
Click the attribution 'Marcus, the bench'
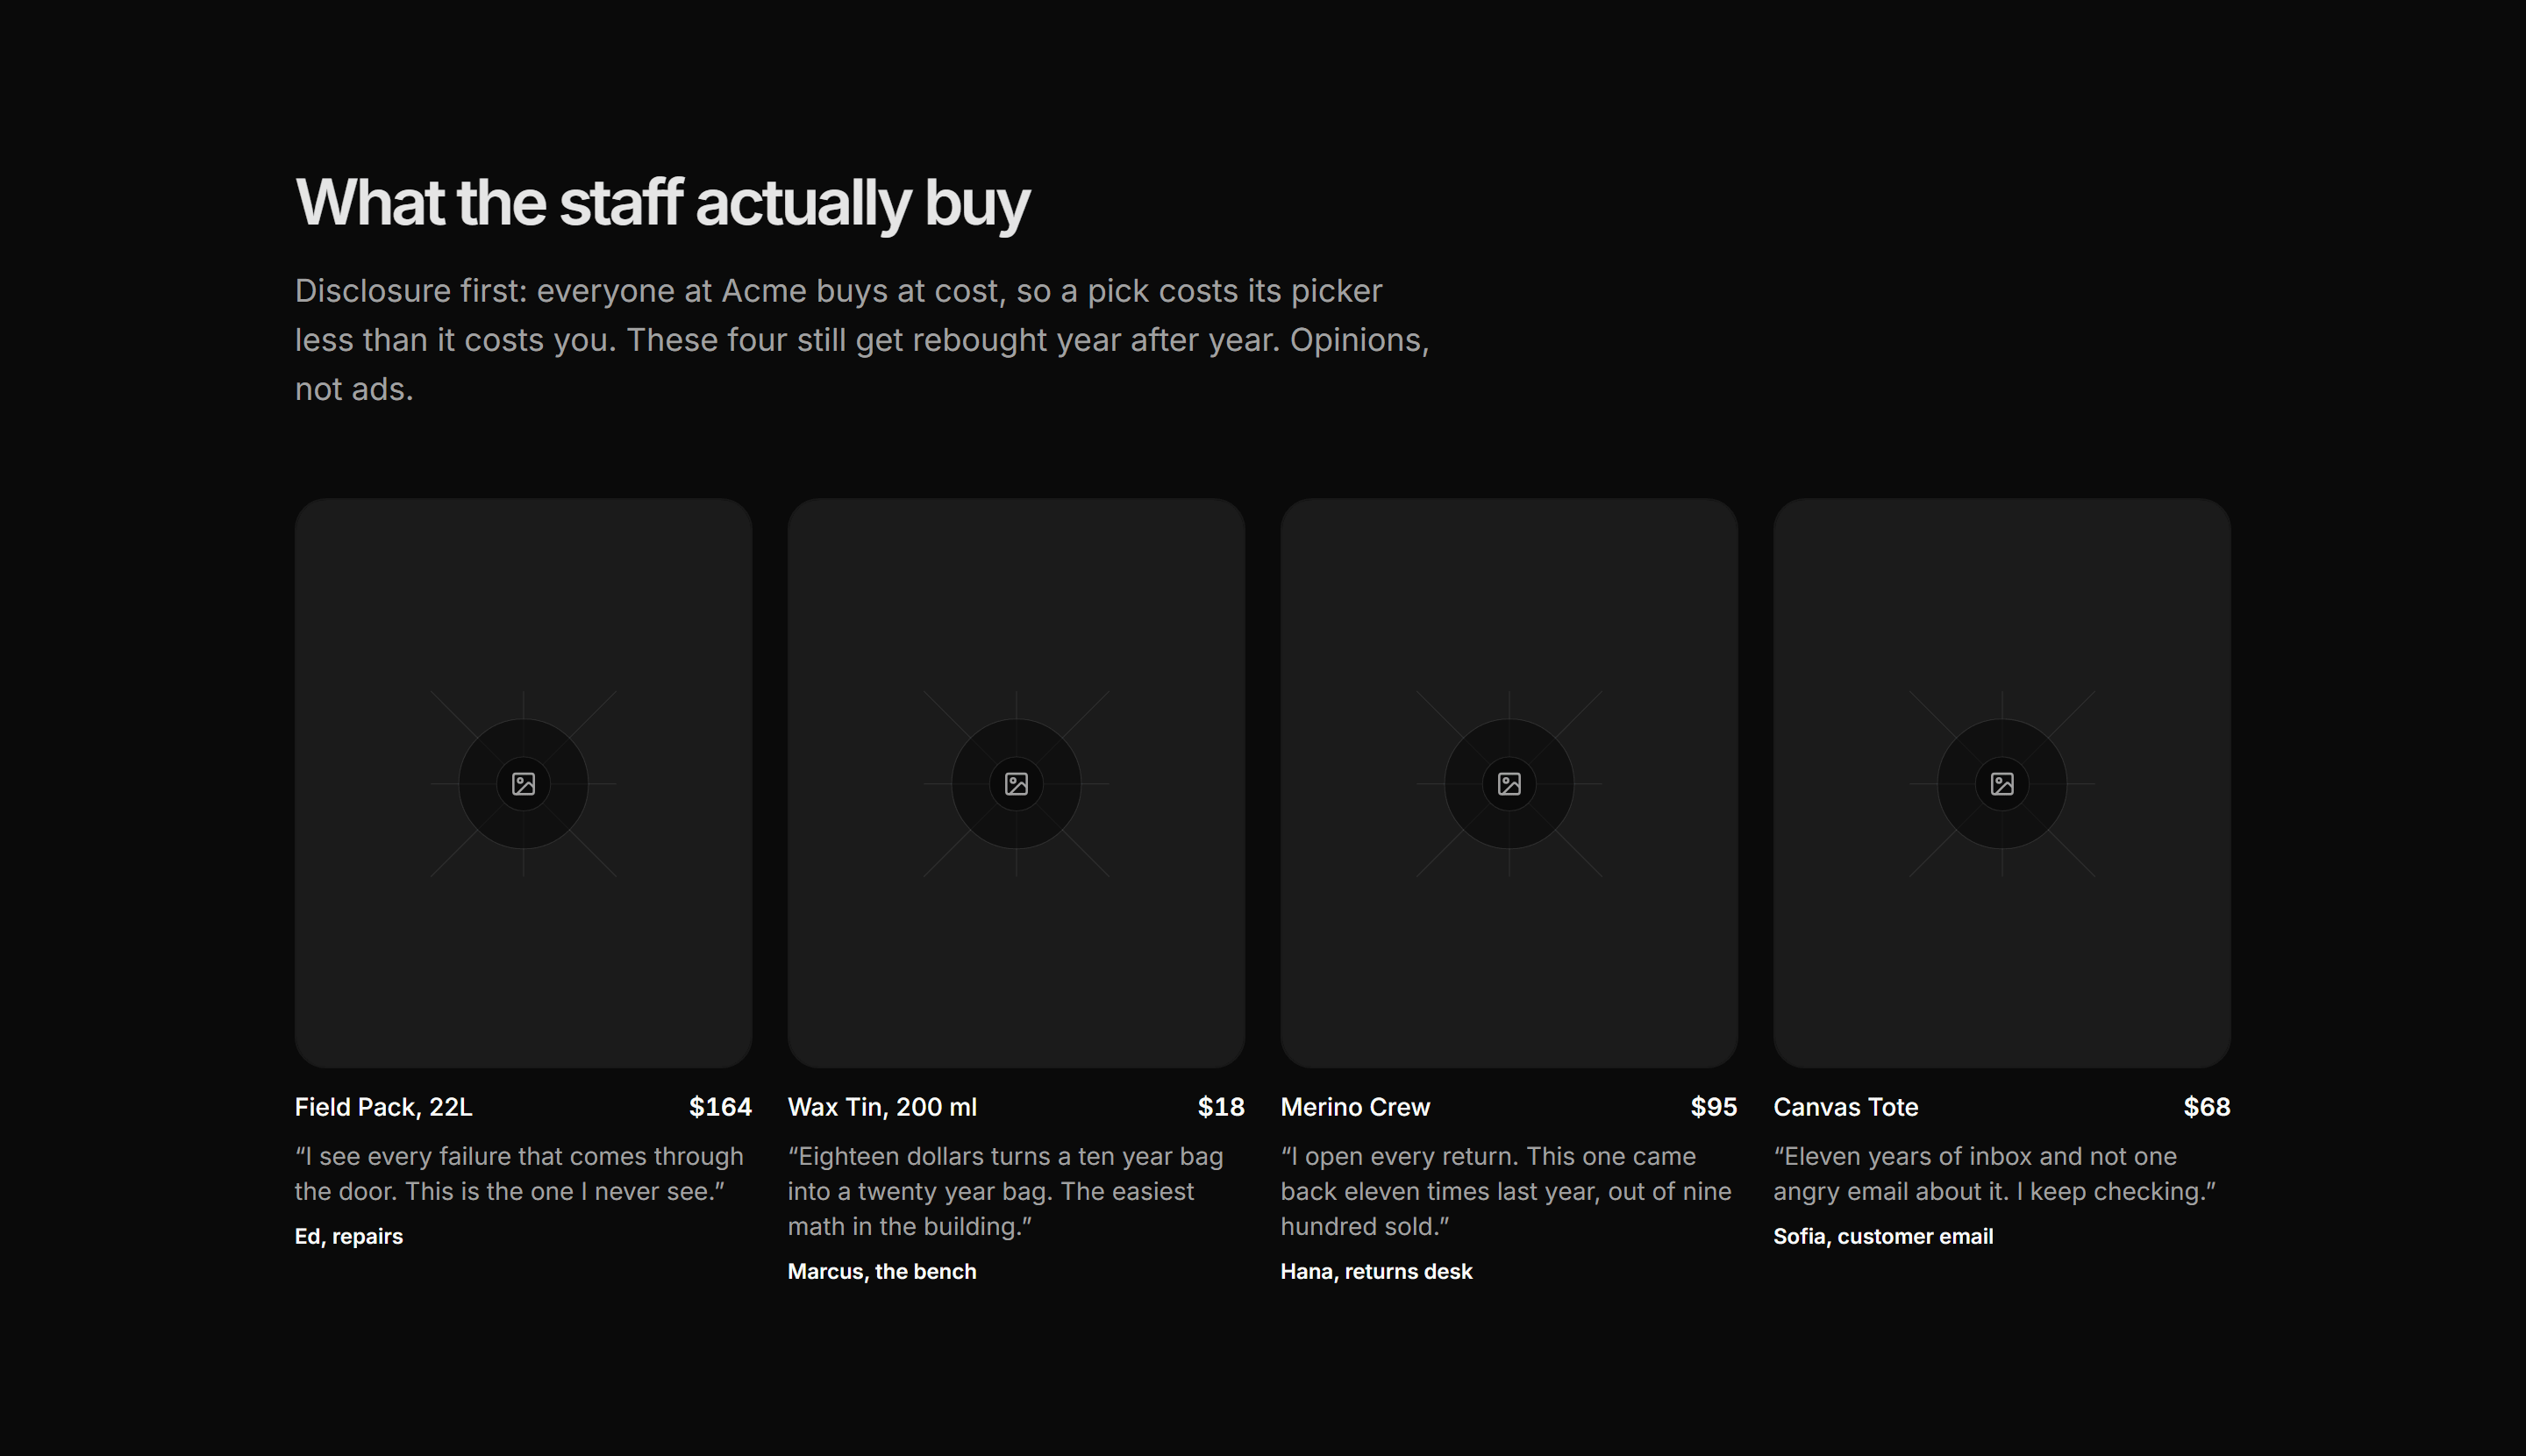point(882,1272)
